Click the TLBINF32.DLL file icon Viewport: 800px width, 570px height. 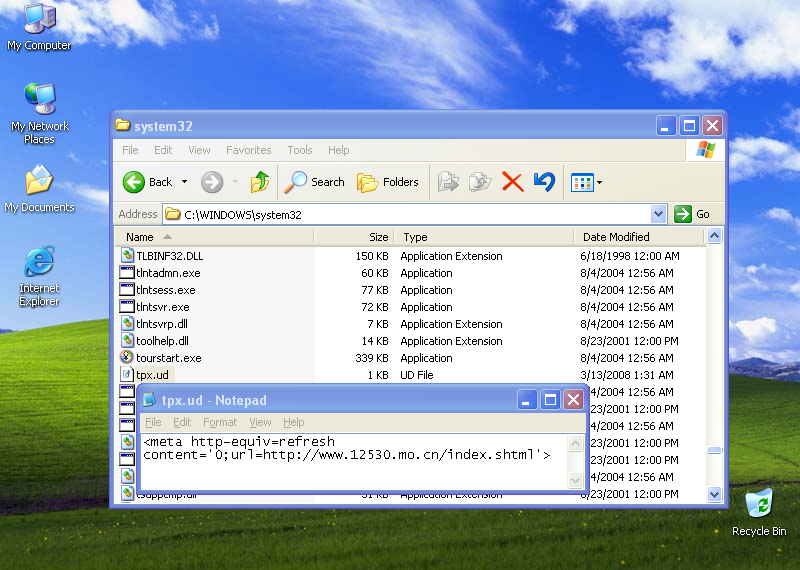[127, 255]
